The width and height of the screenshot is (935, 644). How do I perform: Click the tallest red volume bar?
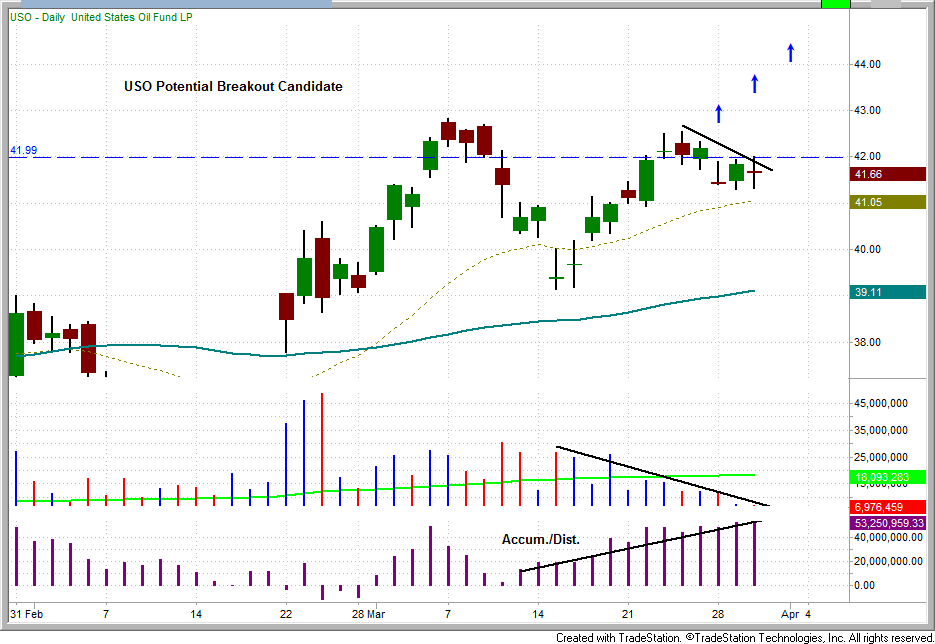(322, 450)
